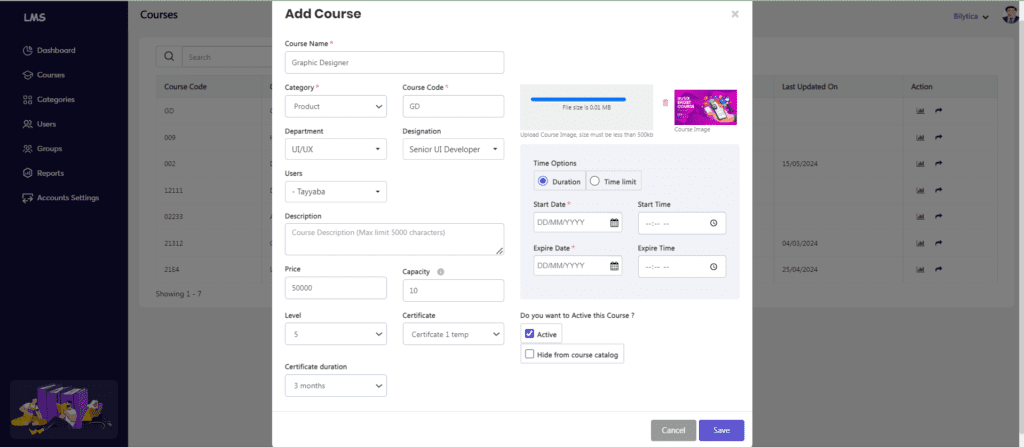
Task: Open the Category dropdown showing Product
Action: coord(336,107)
